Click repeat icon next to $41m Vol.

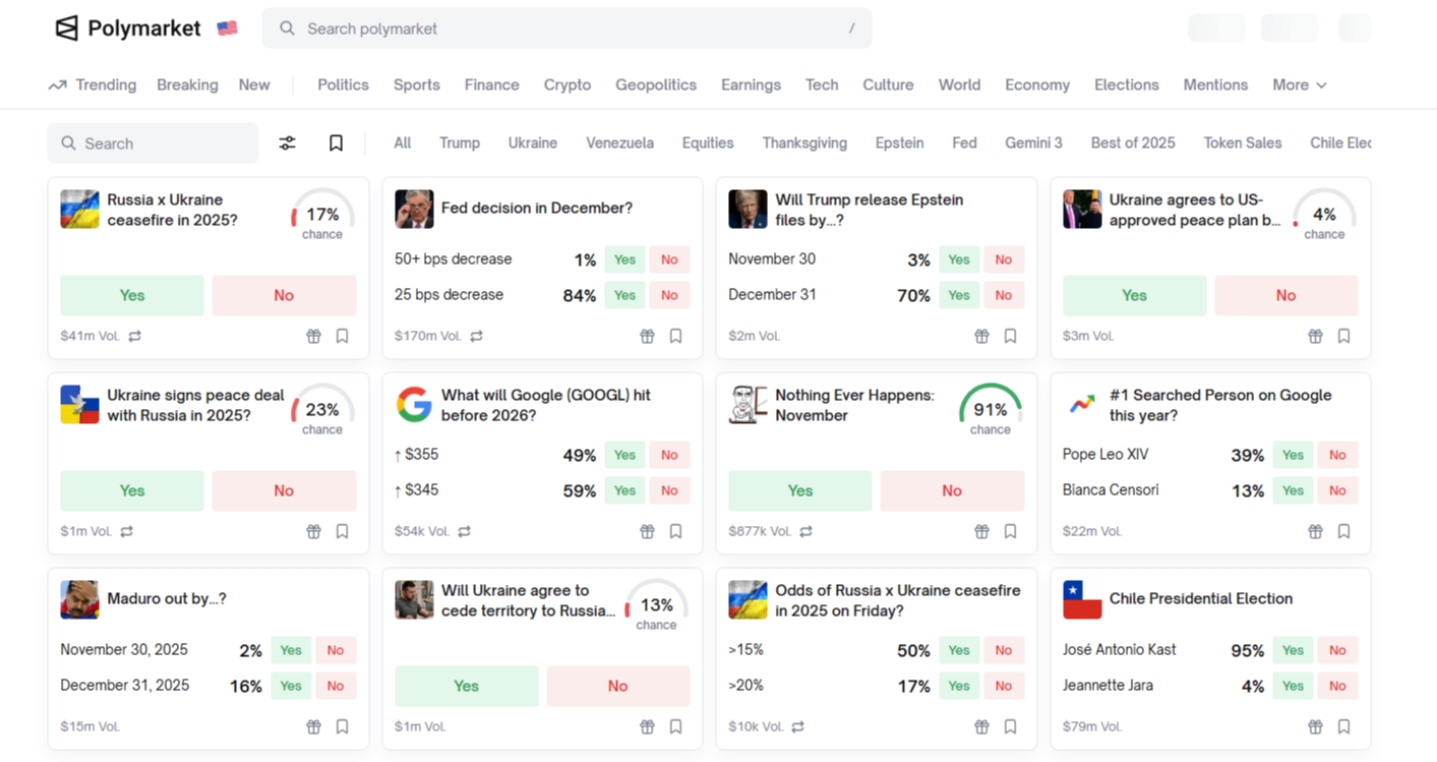[x=135, y=336]
